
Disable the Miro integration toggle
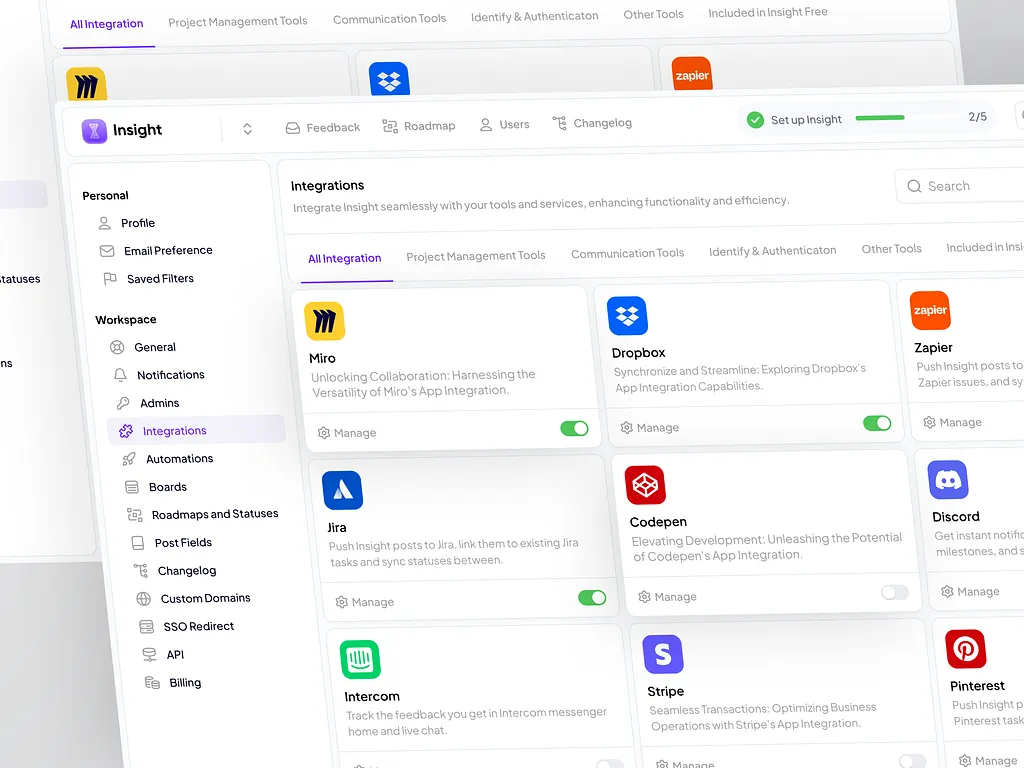click(x=574, y=428)
